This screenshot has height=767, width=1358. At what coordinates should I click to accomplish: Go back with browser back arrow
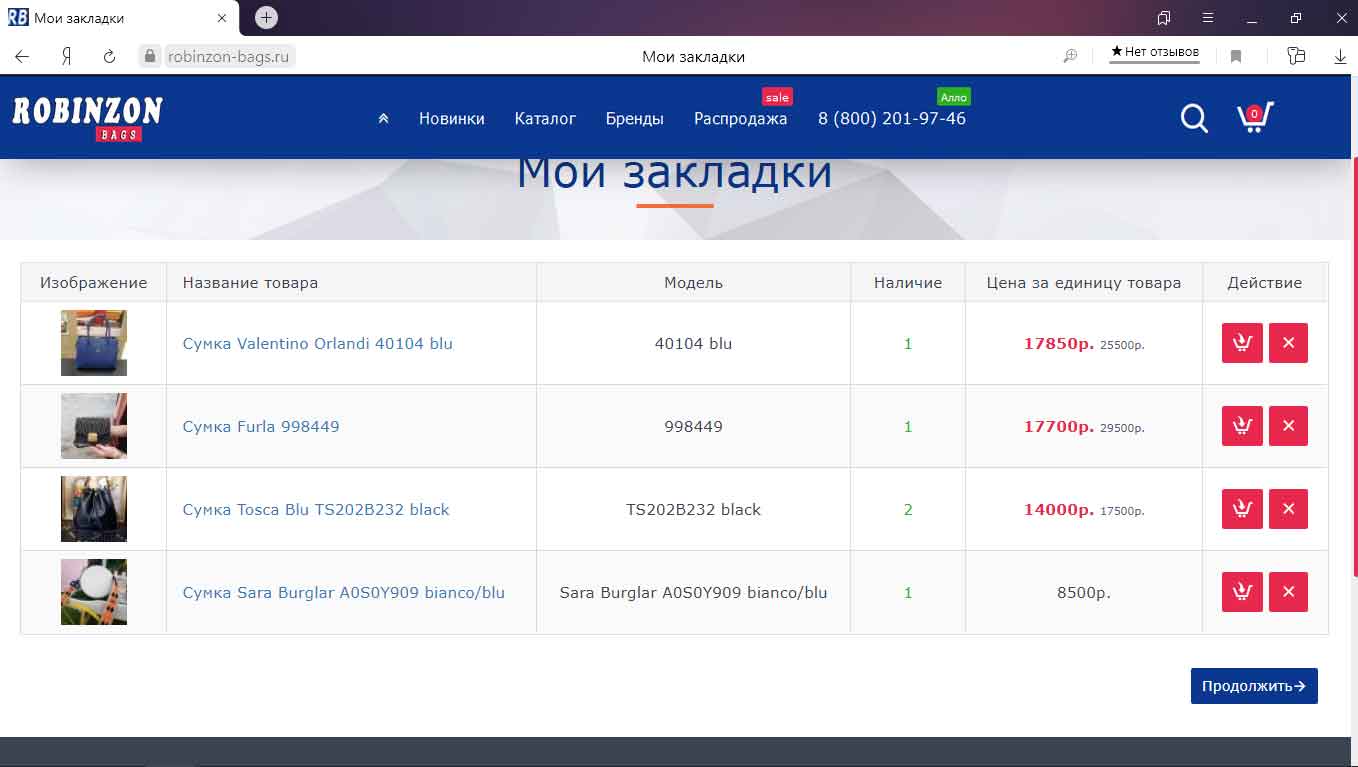(22, 57)
